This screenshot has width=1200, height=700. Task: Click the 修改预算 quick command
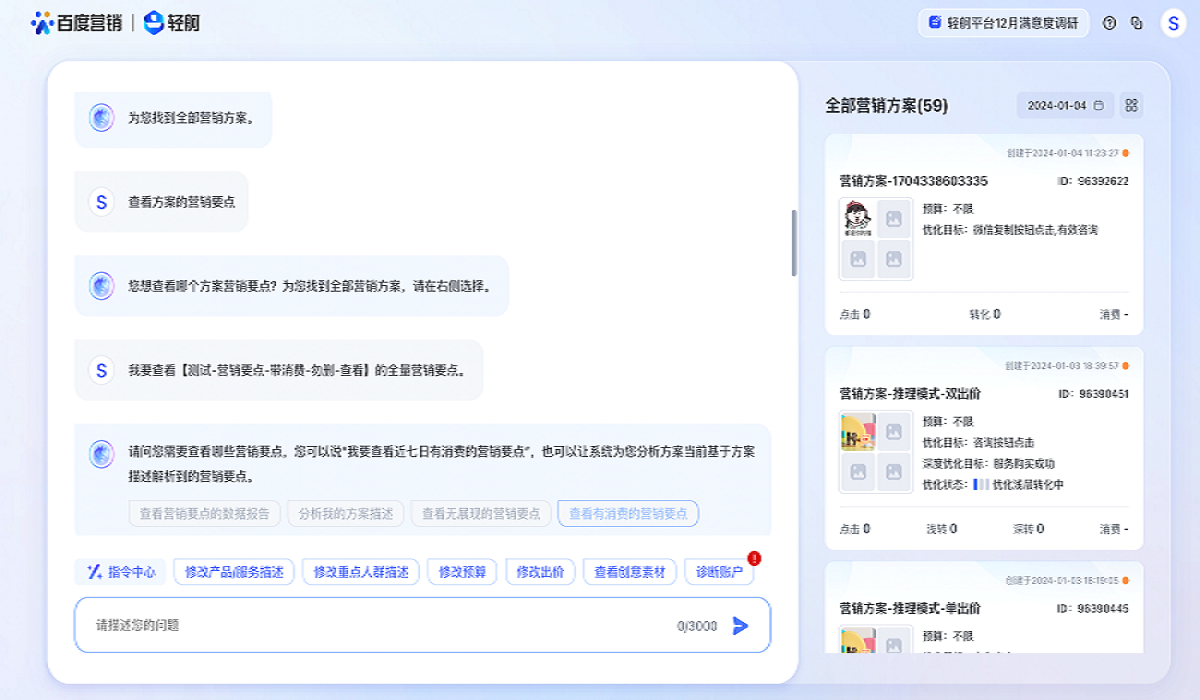click(x=462, y=572)
